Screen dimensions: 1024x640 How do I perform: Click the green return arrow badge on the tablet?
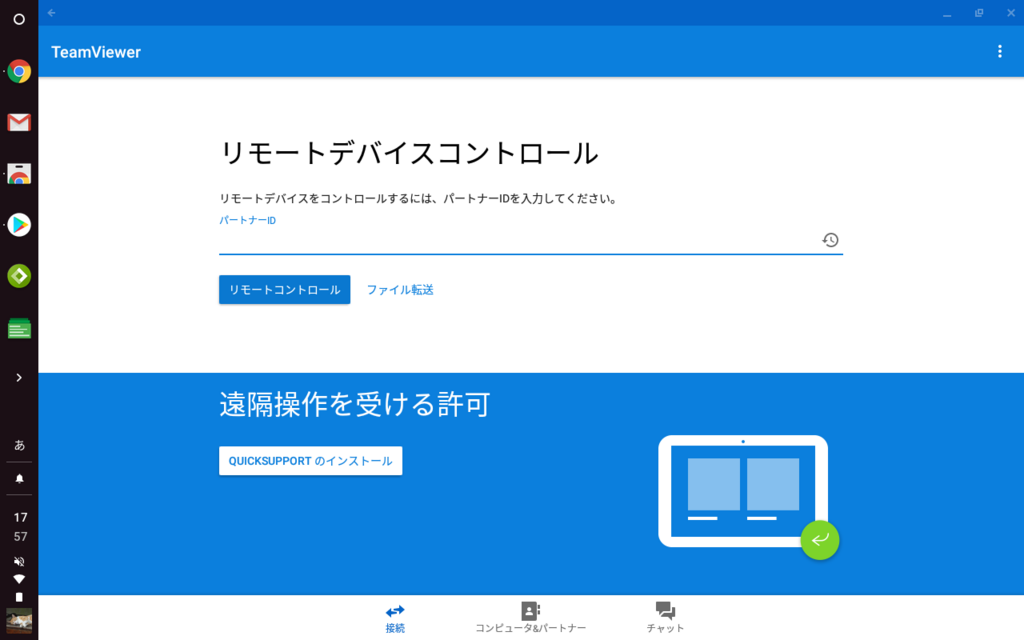tap(820, 540)
